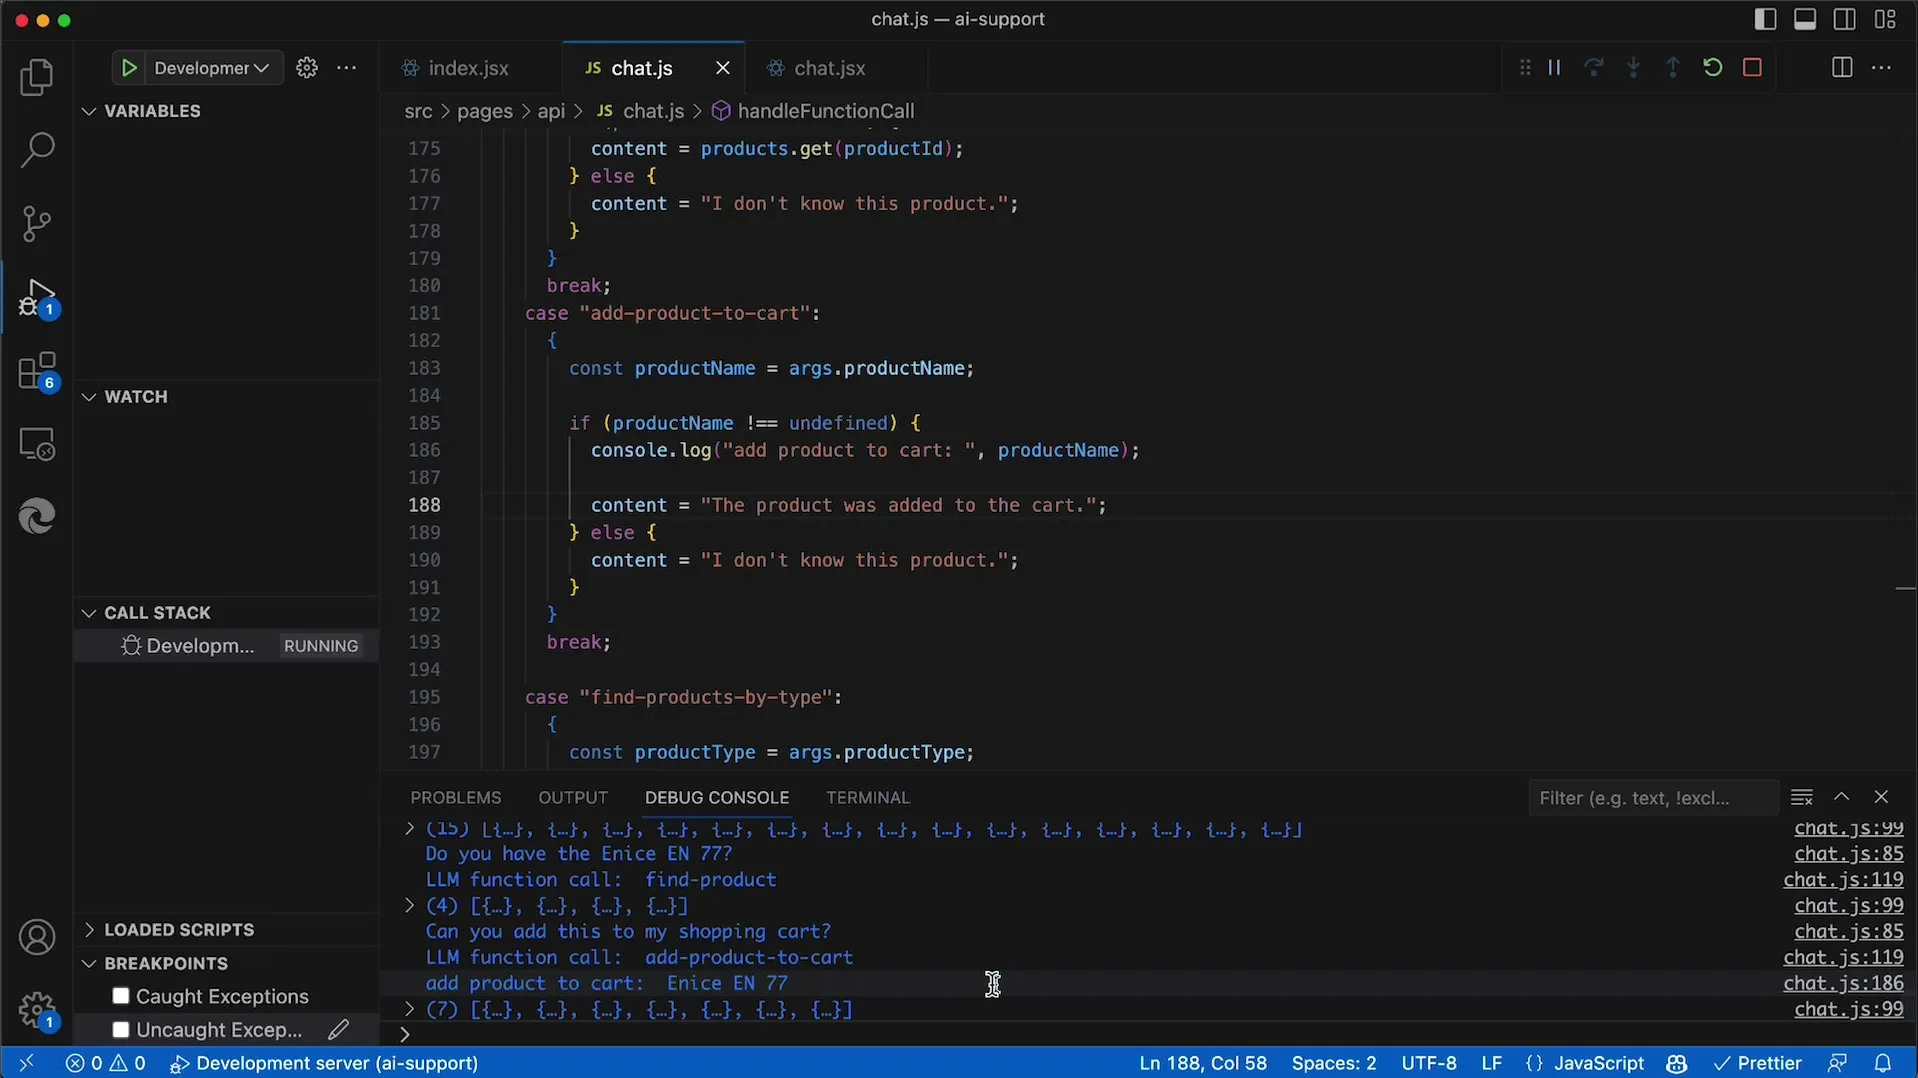Expand the (7) array console output

(409, 1010)
